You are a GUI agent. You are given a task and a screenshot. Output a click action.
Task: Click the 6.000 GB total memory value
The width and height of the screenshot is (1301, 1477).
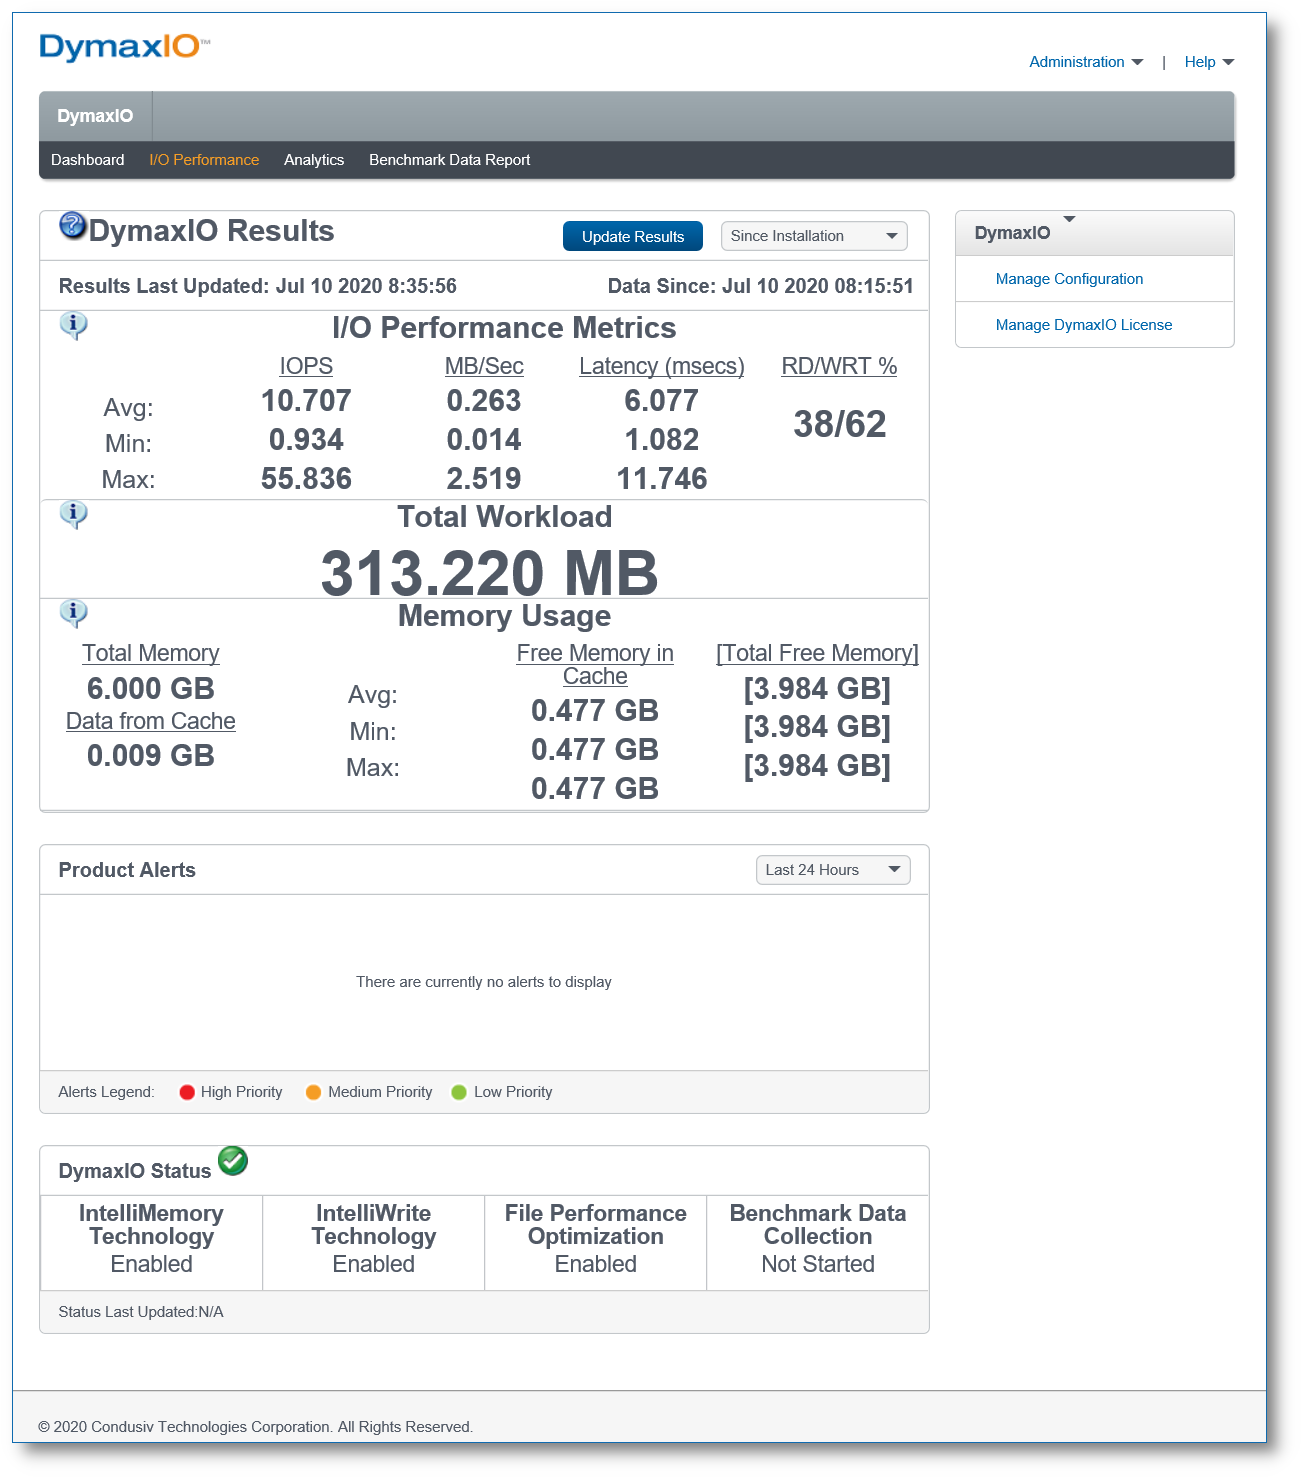pyautogui.click(x=151, y=689)
